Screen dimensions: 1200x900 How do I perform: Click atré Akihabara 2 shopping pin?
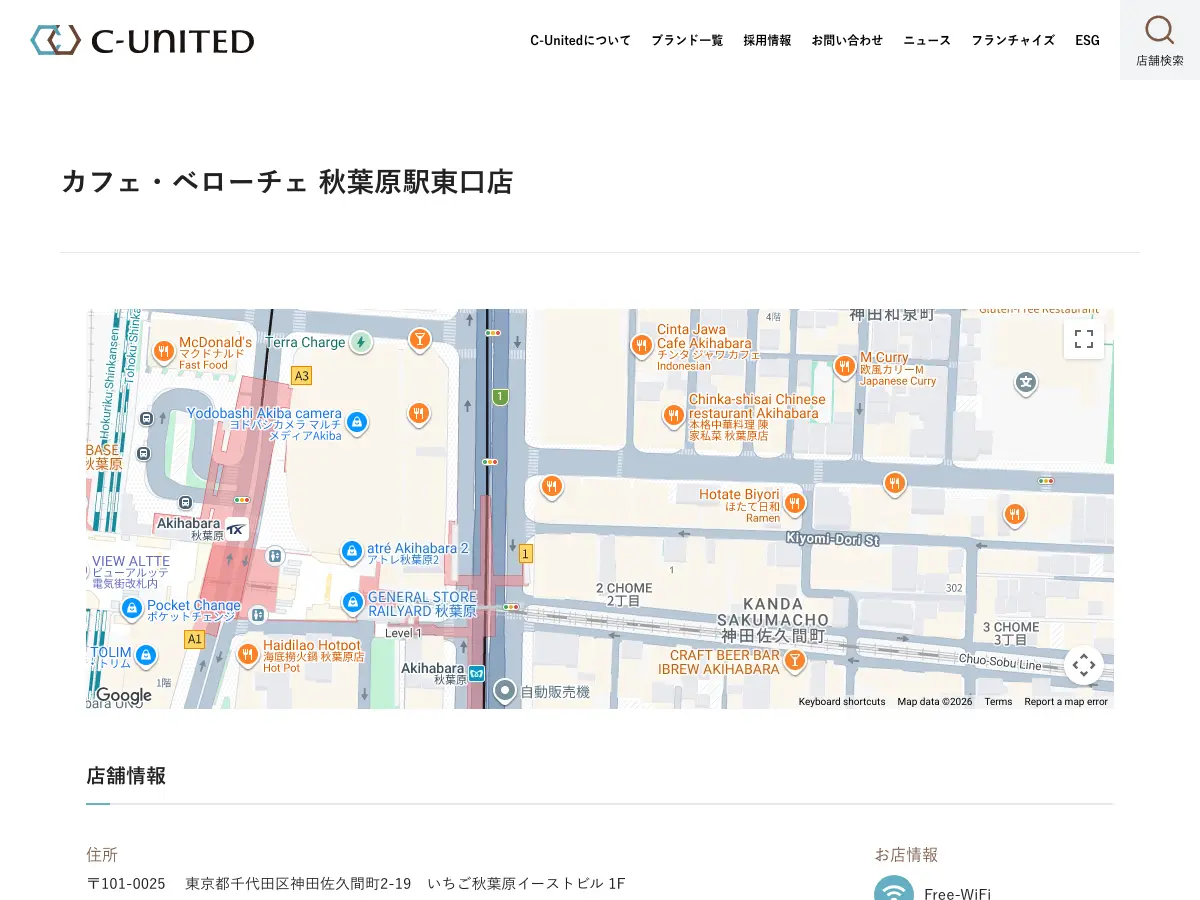click(x=352, y=550)
